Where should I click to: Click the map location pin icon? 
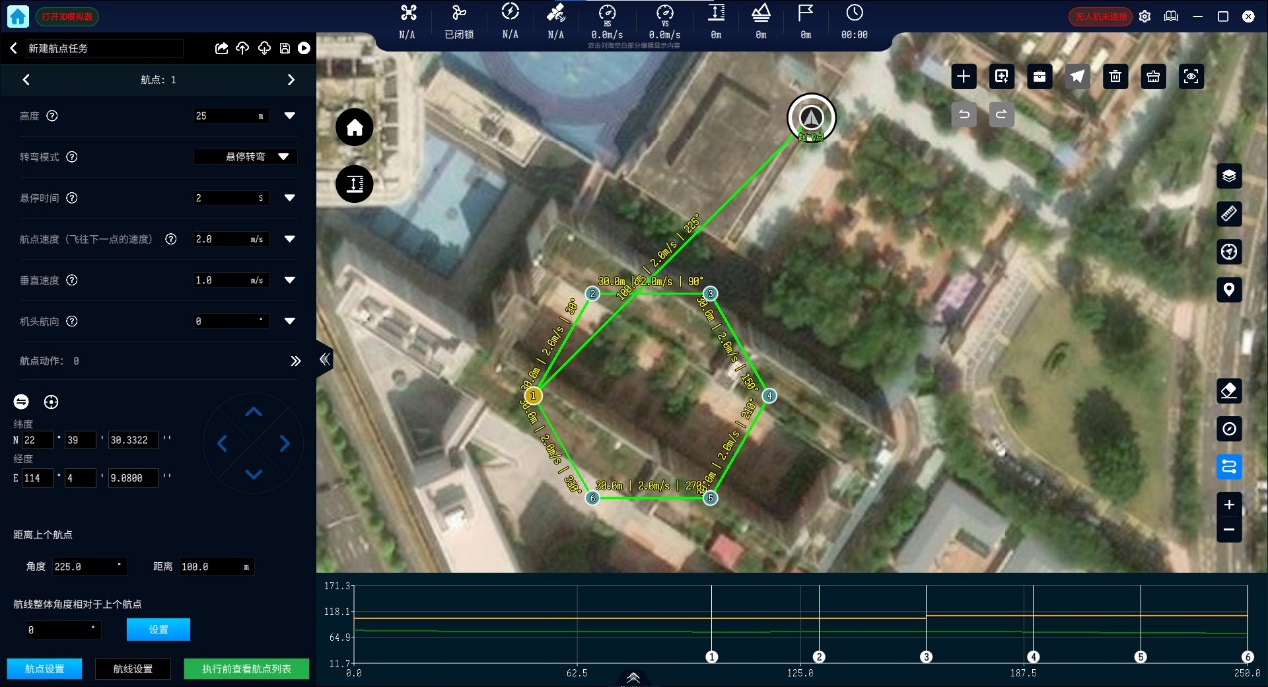(1229, 290)
